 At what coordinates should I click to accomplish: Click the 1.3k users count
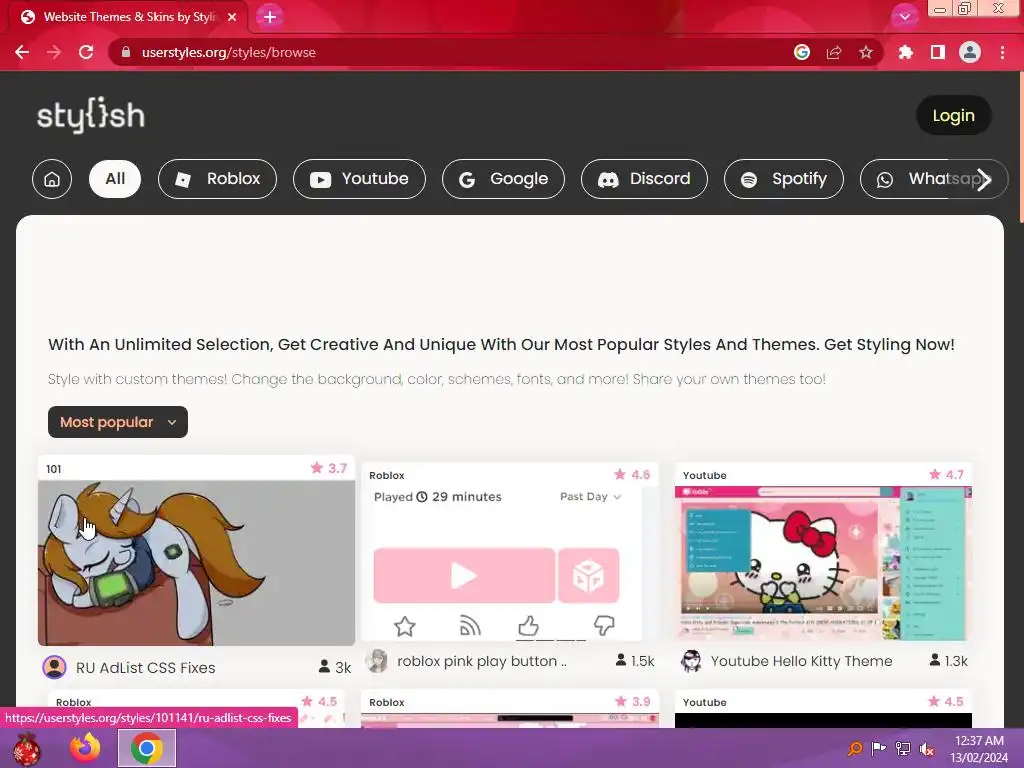click(x=949, y=661)
